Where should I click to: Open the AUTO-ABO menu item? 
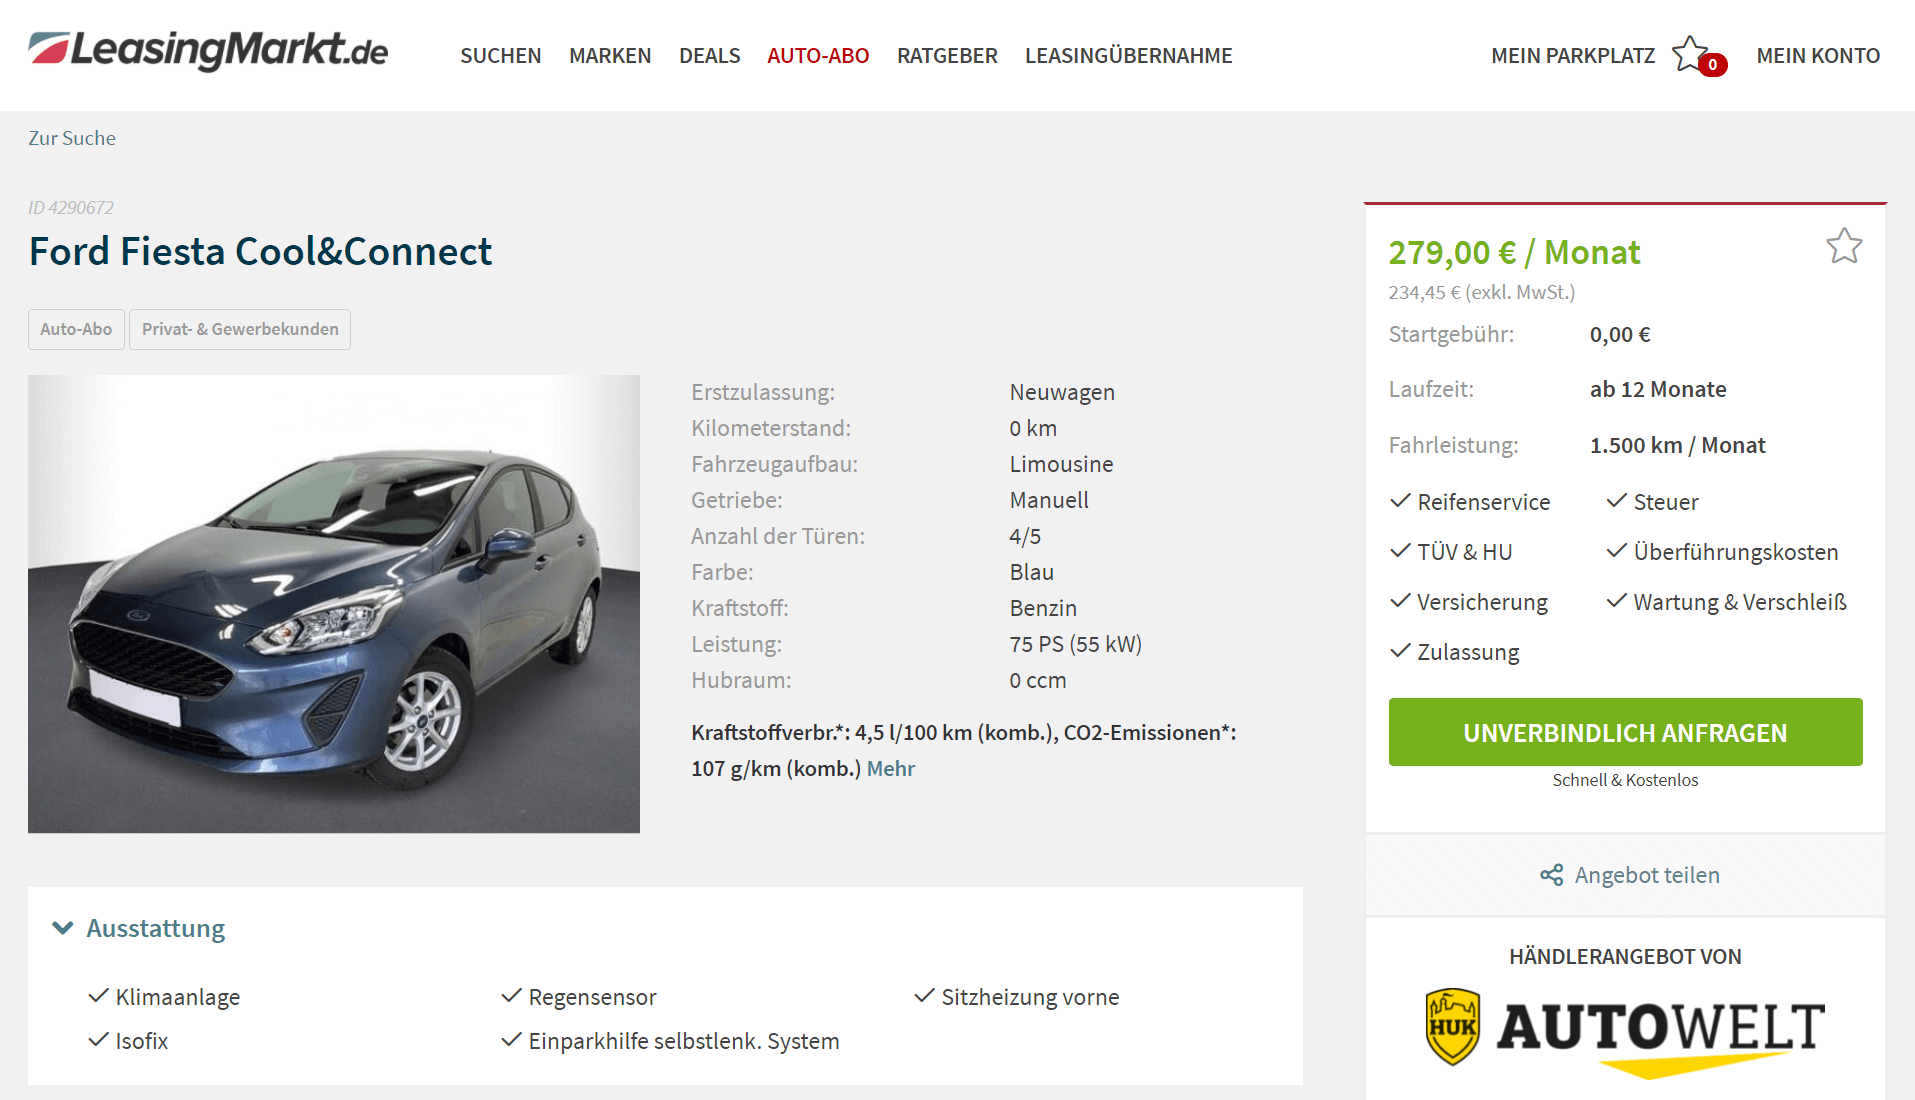(818, 56)
